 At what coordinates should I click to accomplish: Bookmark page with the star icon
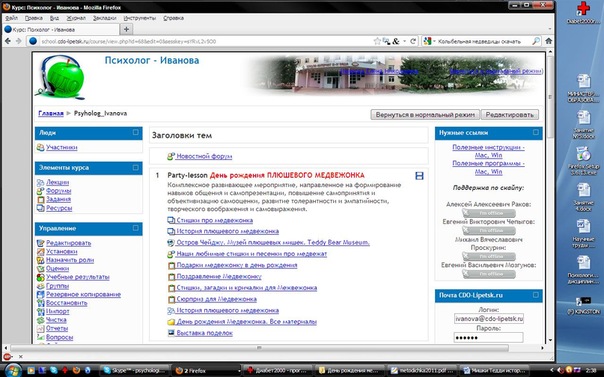377,41
